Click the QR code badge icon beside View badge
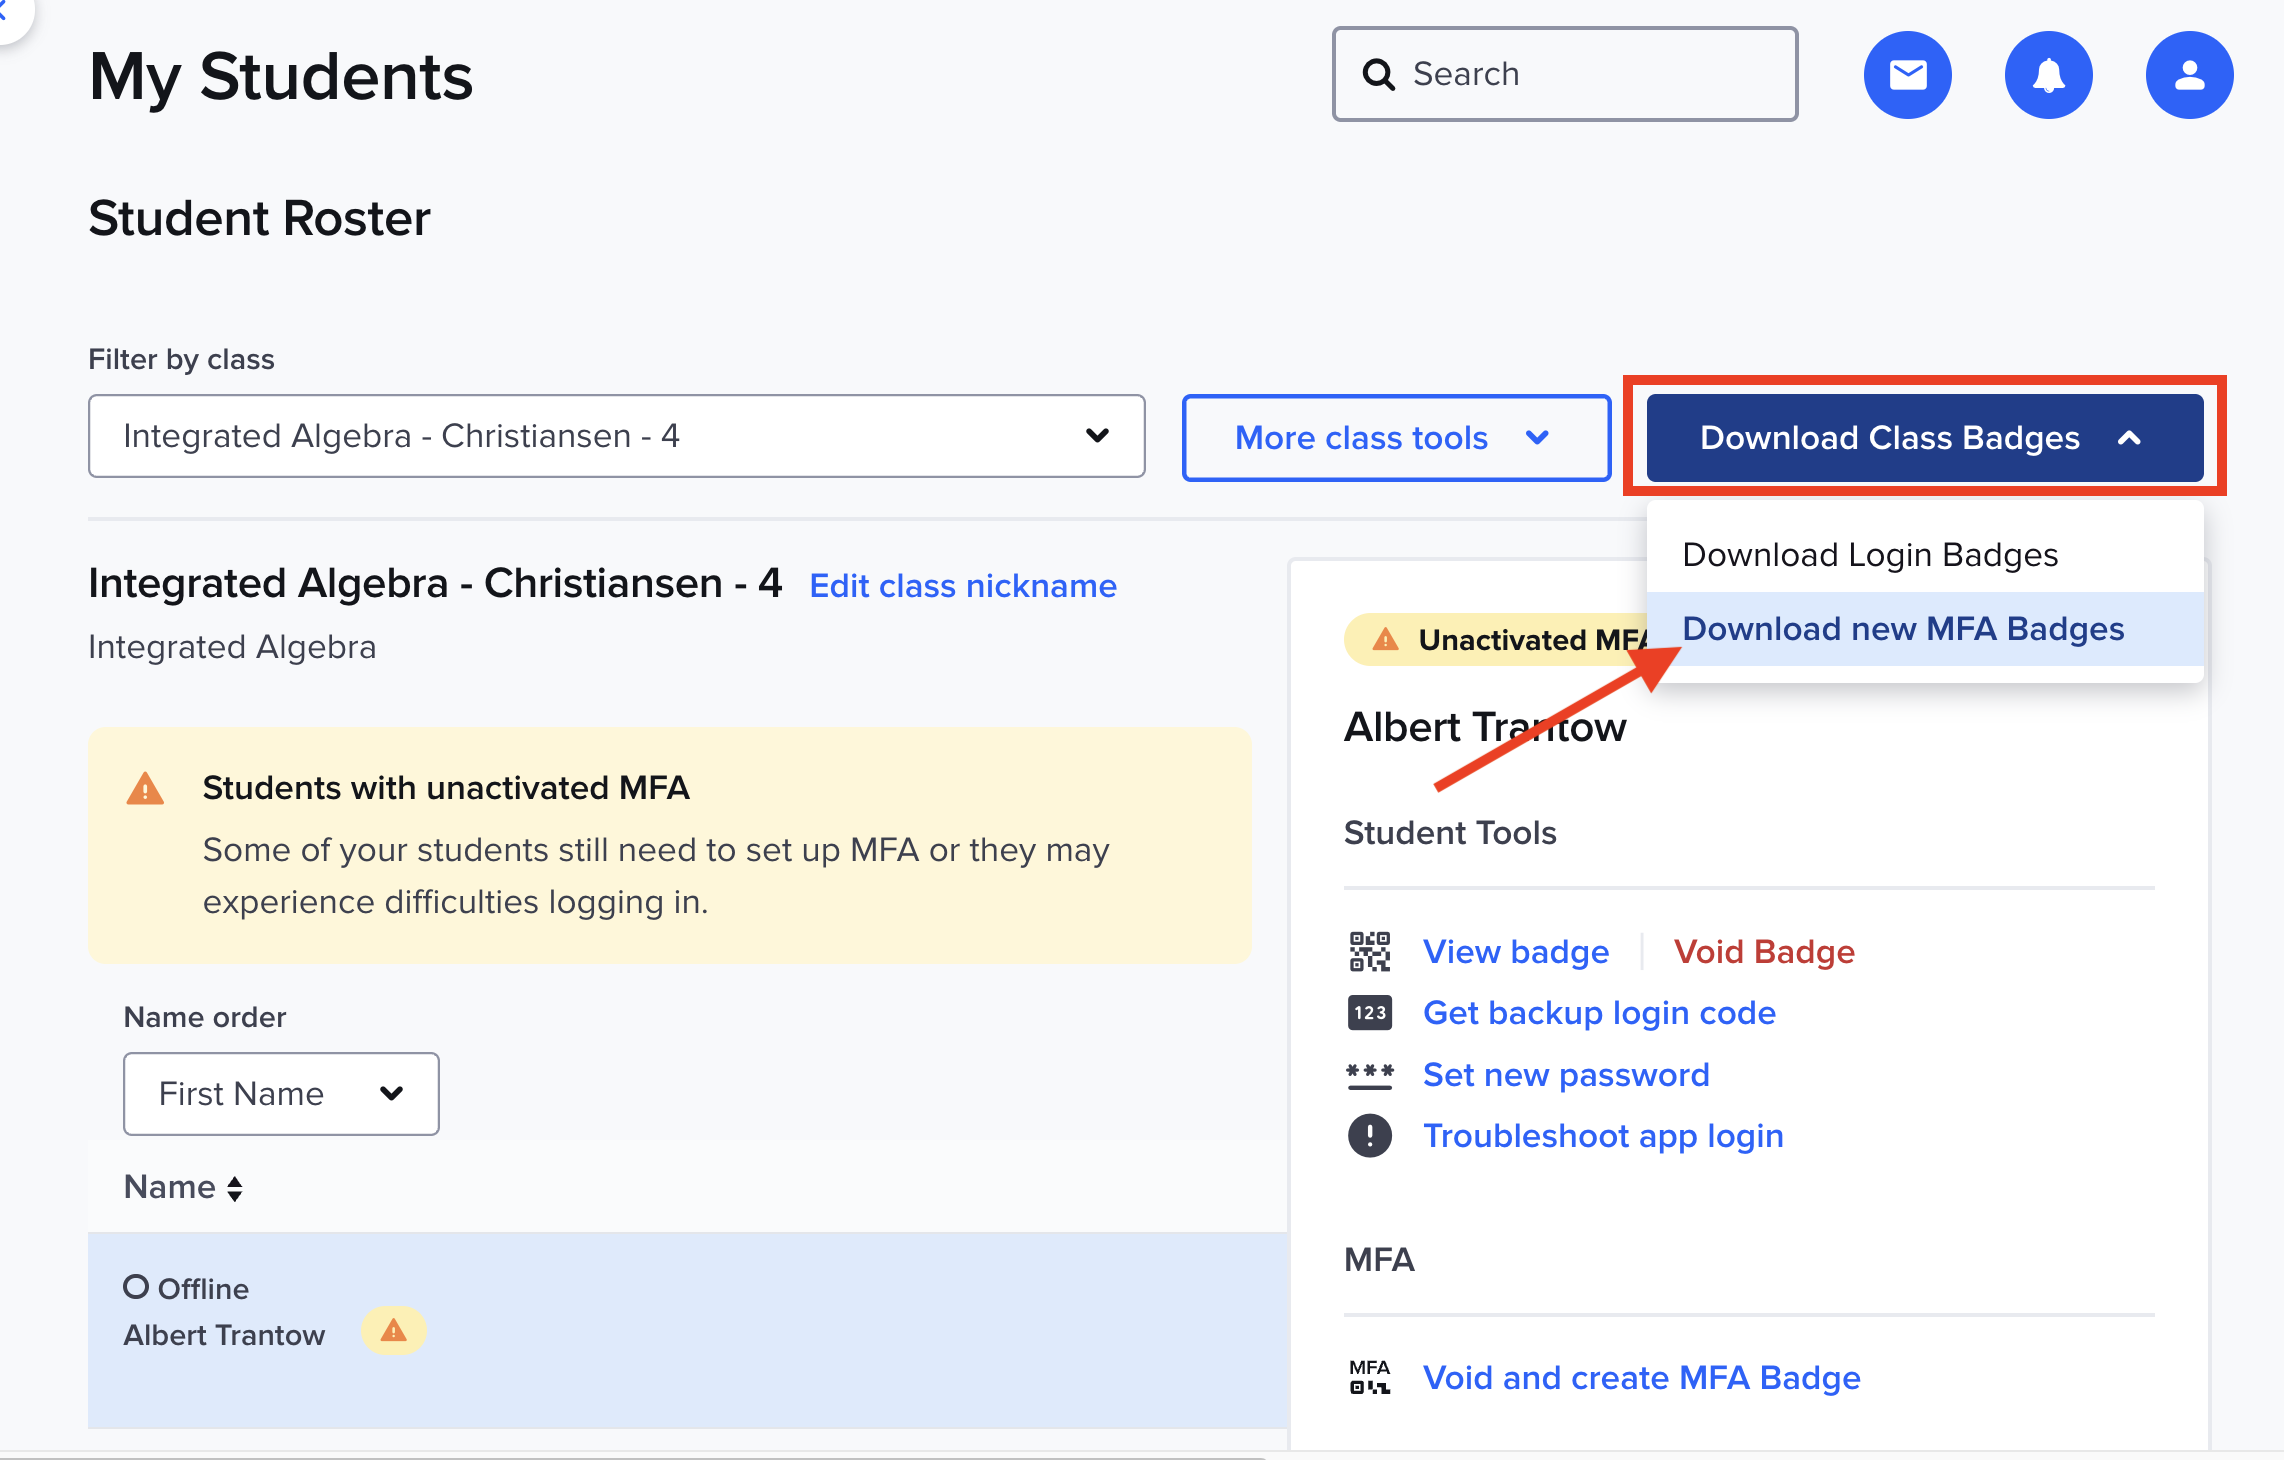This screenshot has width=2284, height=1460. click(1368, 951)
